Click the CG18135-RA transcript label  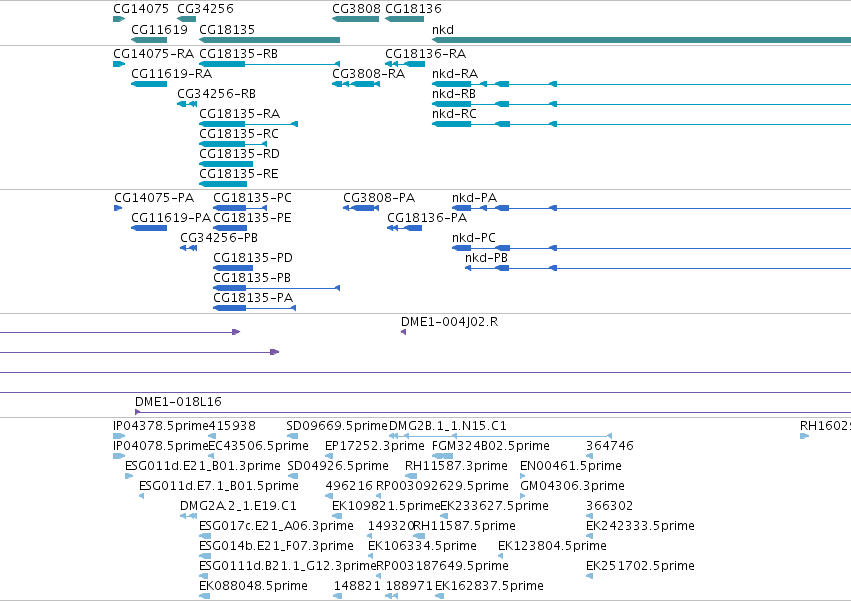point(240,114)
